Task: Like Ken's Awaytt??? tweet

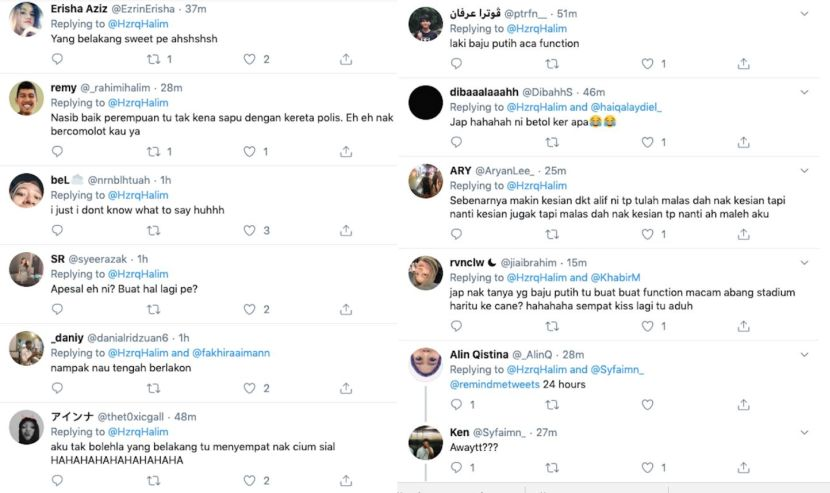Action: pyautogui.click(x=649, y=467)
